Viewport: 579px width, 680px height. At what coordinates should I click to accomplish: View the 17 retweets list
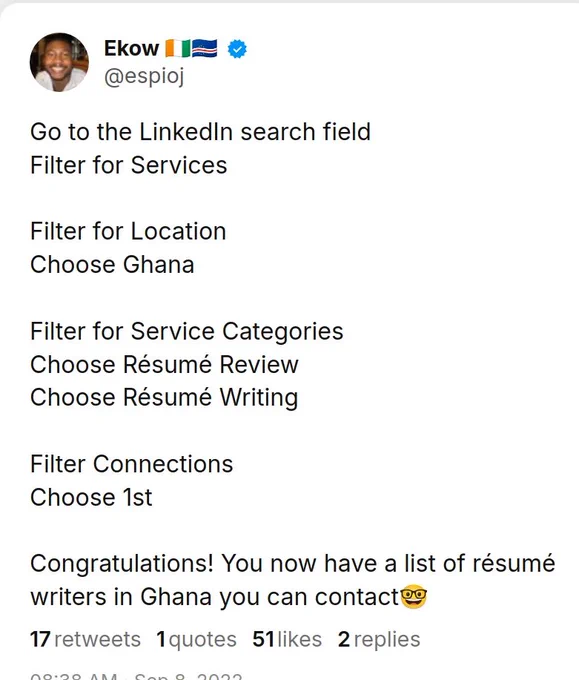[85, 639]
